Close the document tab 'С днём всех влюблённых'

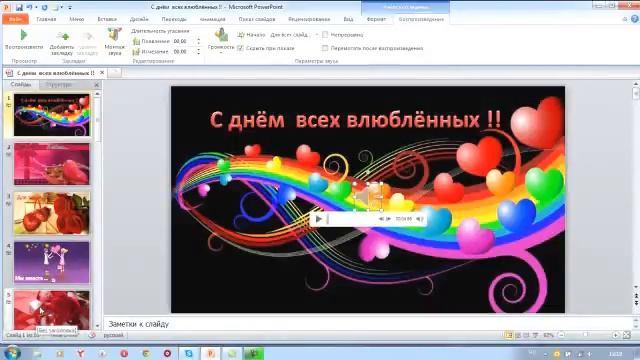coord(102,73)
